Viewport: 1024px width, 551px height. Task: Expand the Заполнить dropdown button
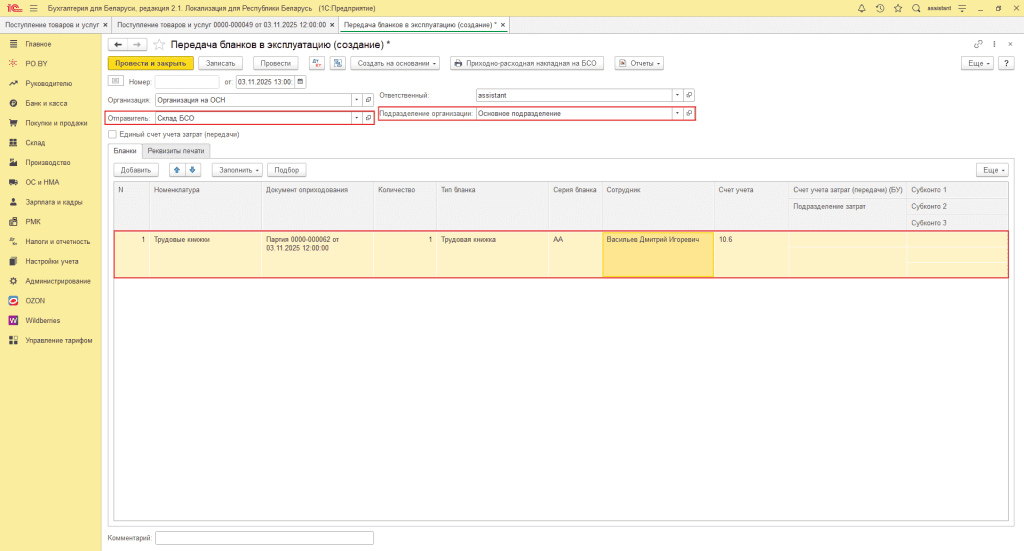pos(237,170)
